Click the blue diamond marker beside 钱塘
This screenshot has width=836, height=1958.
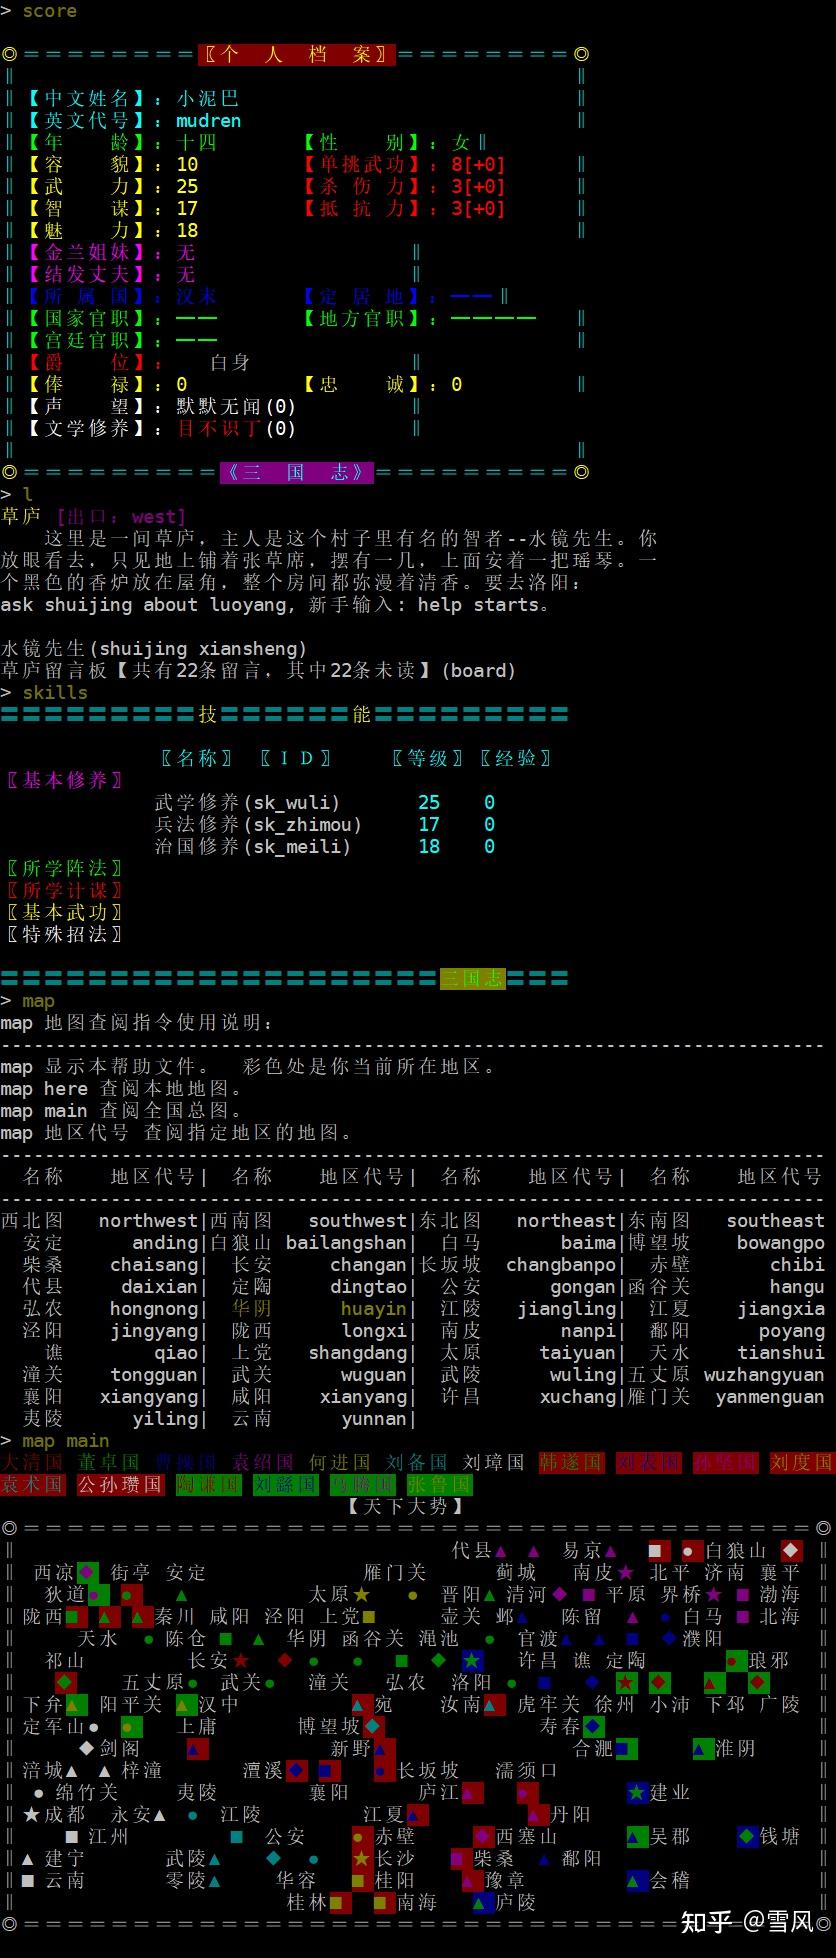click(747, 1836)
